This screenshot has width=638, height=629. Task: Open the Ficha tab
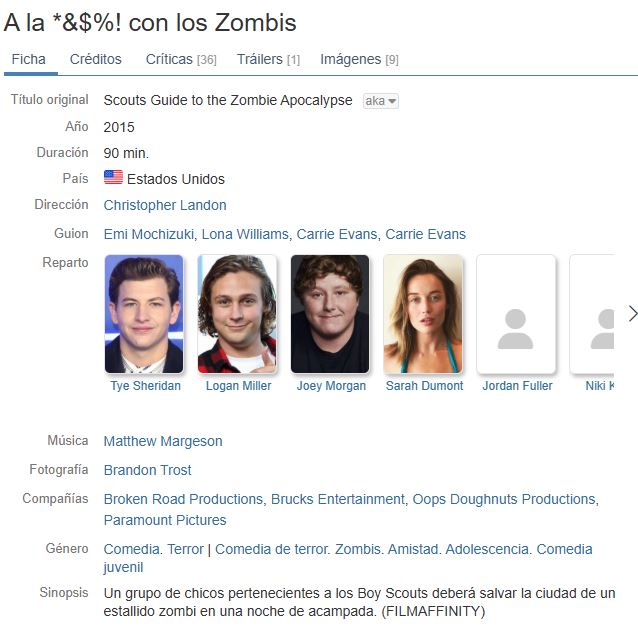28,59
